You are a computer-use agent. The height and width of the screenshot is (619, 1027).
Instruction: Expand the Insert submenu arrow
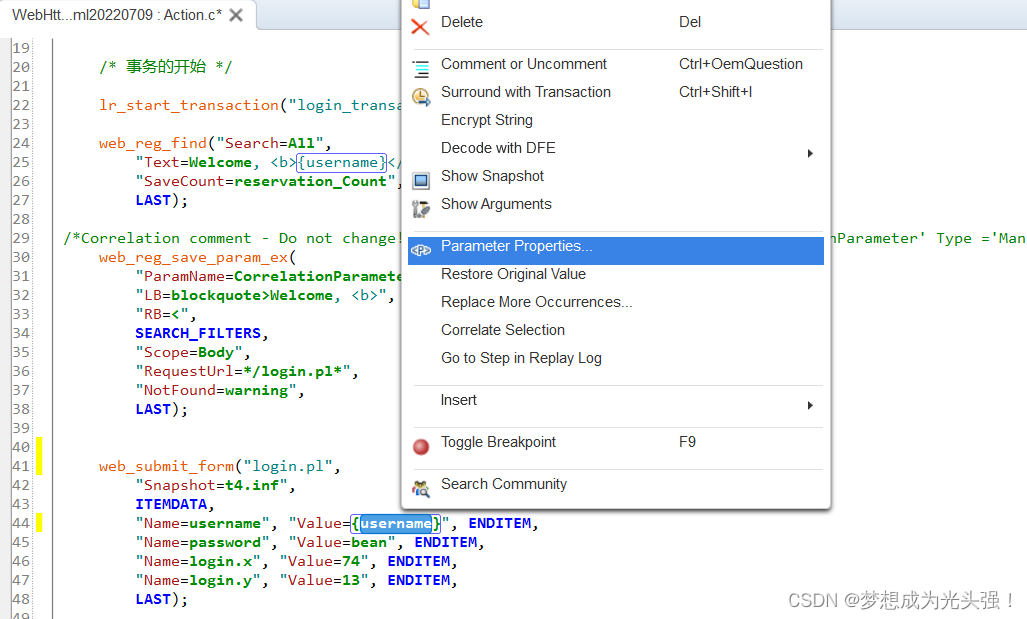pyautogui.click(x=810, y=405)
